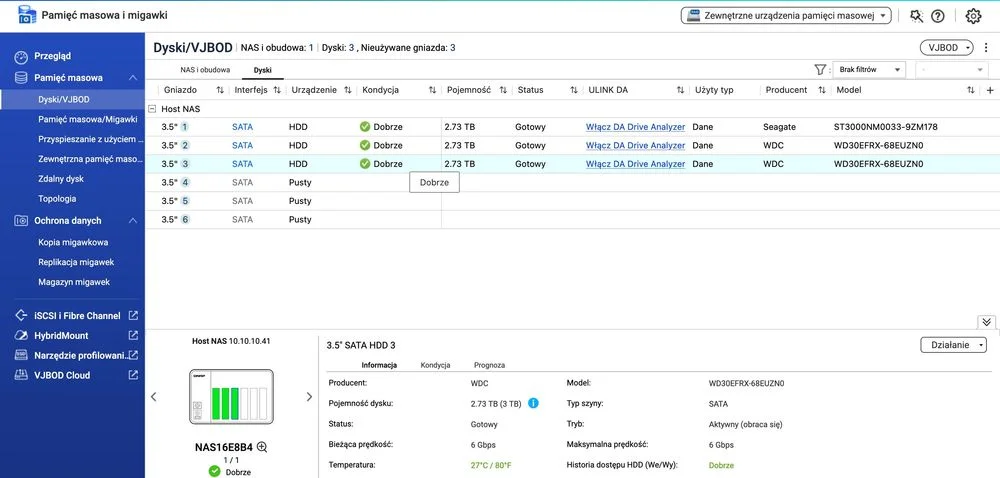This screenshot has width=1000, height=478.
Task: Click the 27°C / 80°F temperature value
Action: tap(489, 465)
